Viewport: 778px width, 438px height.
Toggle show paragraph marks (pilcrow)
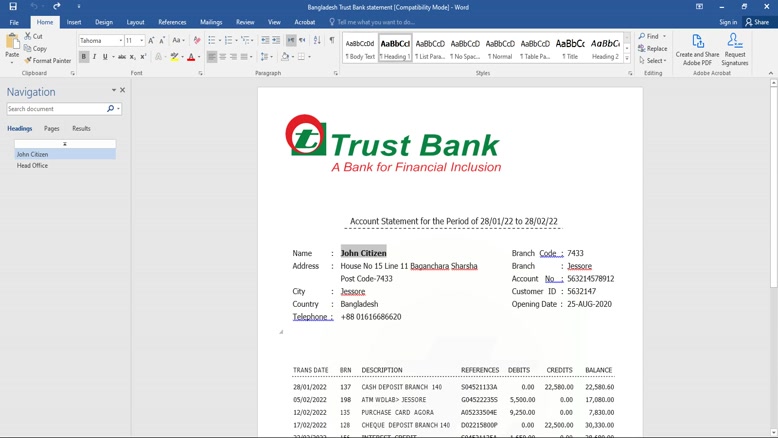332,41
